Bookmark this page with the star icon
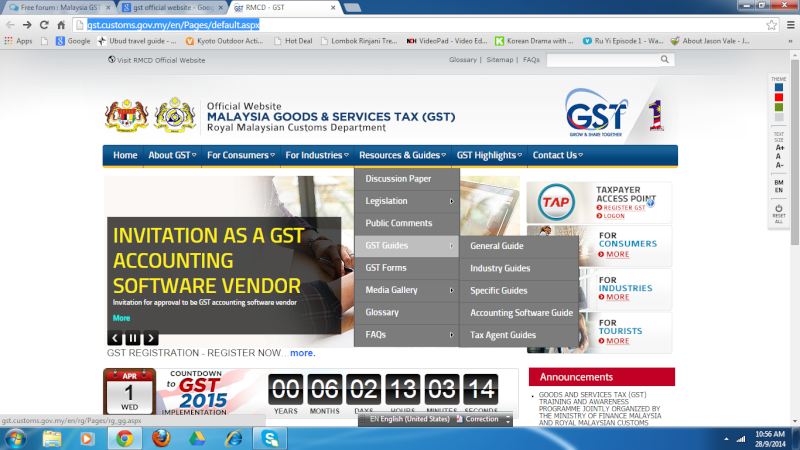Viewport: 800px width, 450px height. click(x=771, y=24)
